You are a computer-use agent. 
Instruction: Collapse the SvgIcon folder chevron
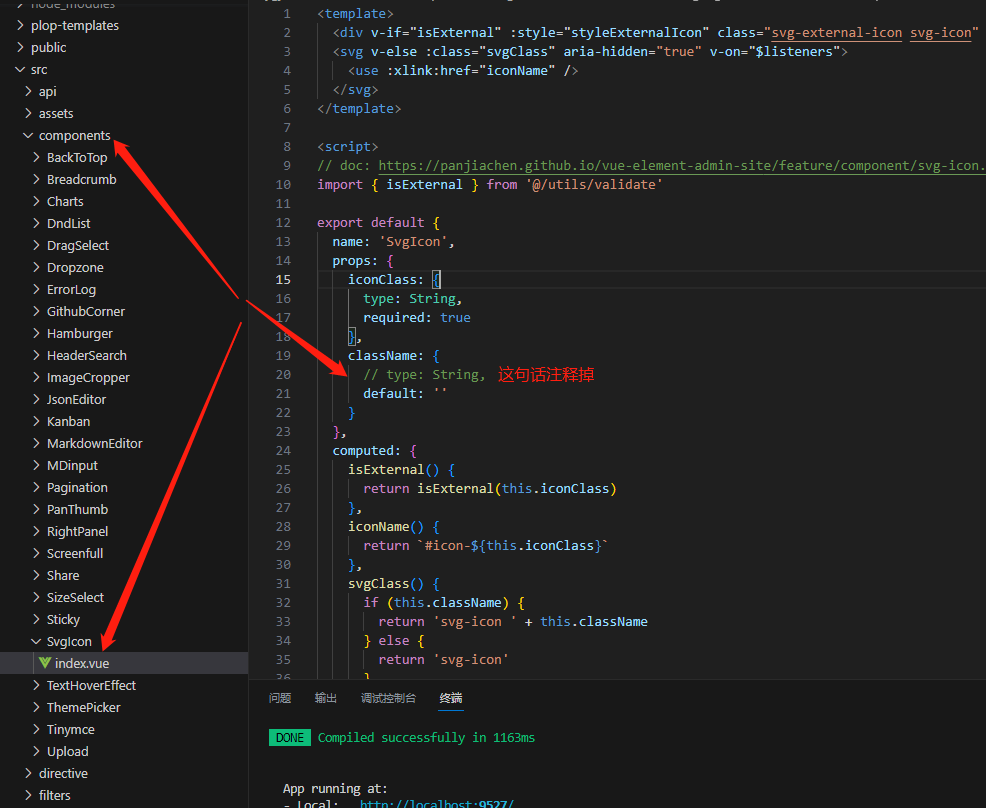(36, 641)
